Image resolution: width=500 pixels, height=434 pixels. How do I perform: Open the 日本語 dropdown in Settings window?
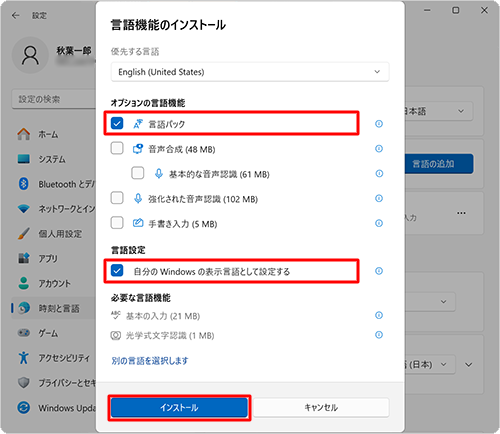pos(439,111)
